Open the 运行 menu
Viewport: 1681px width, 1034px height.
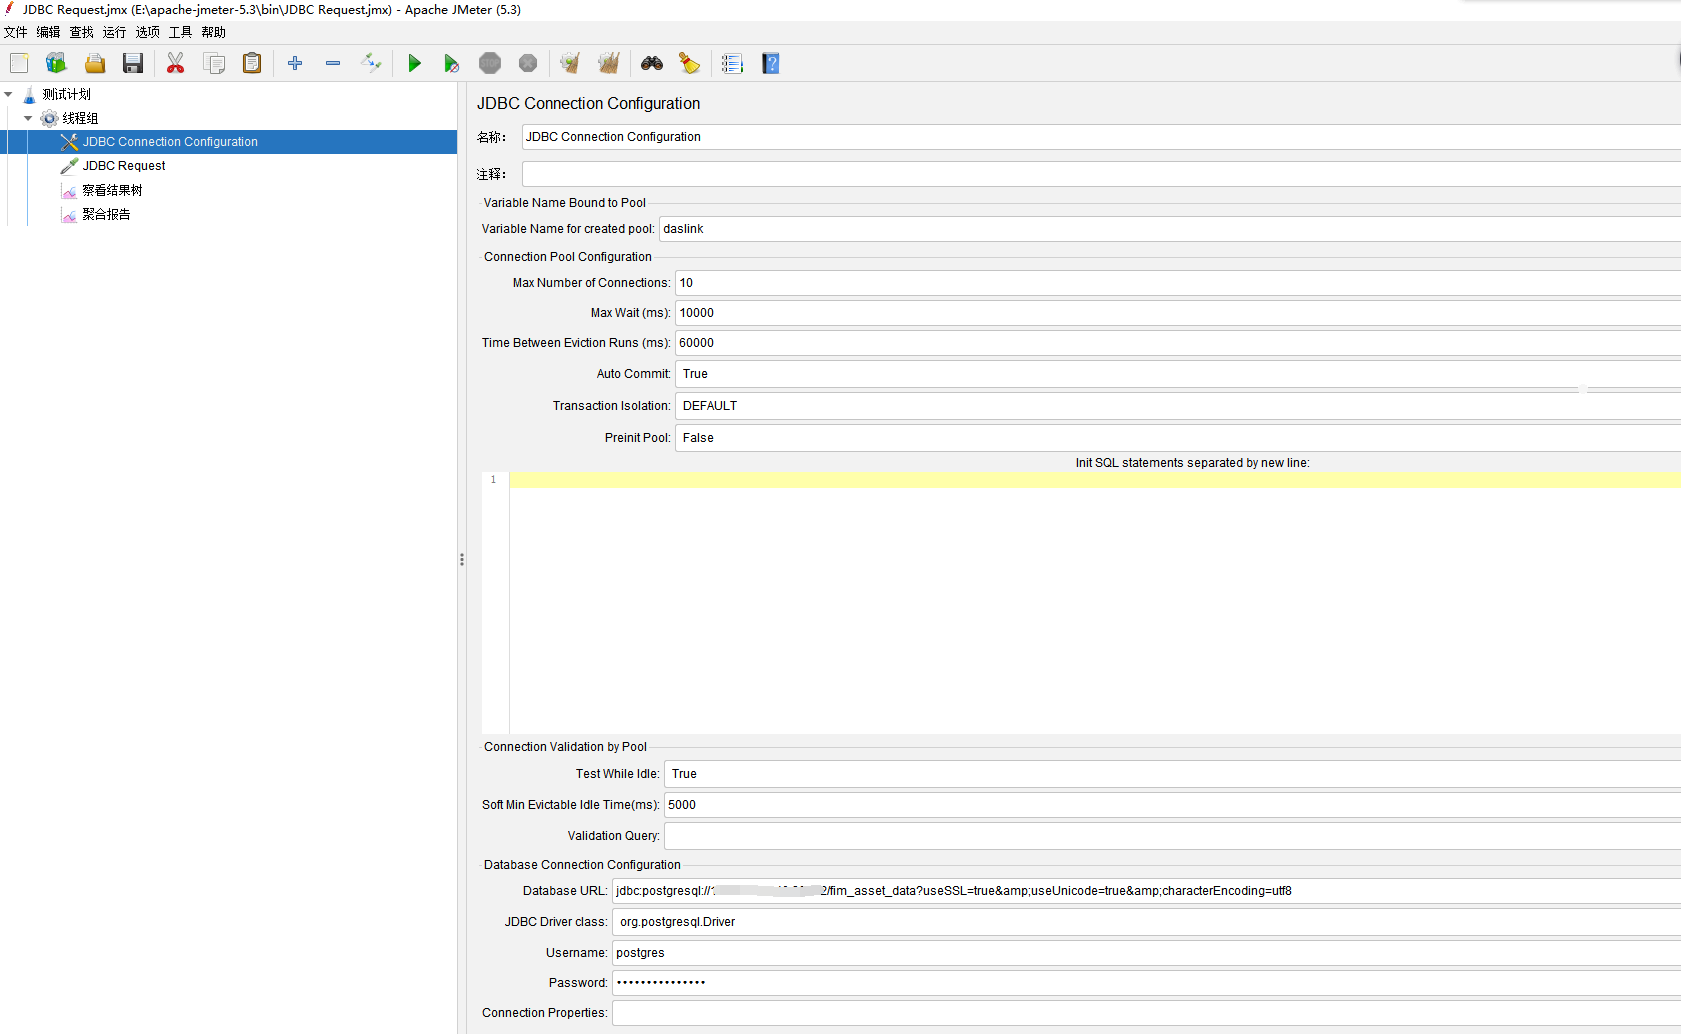click(113, 32)
